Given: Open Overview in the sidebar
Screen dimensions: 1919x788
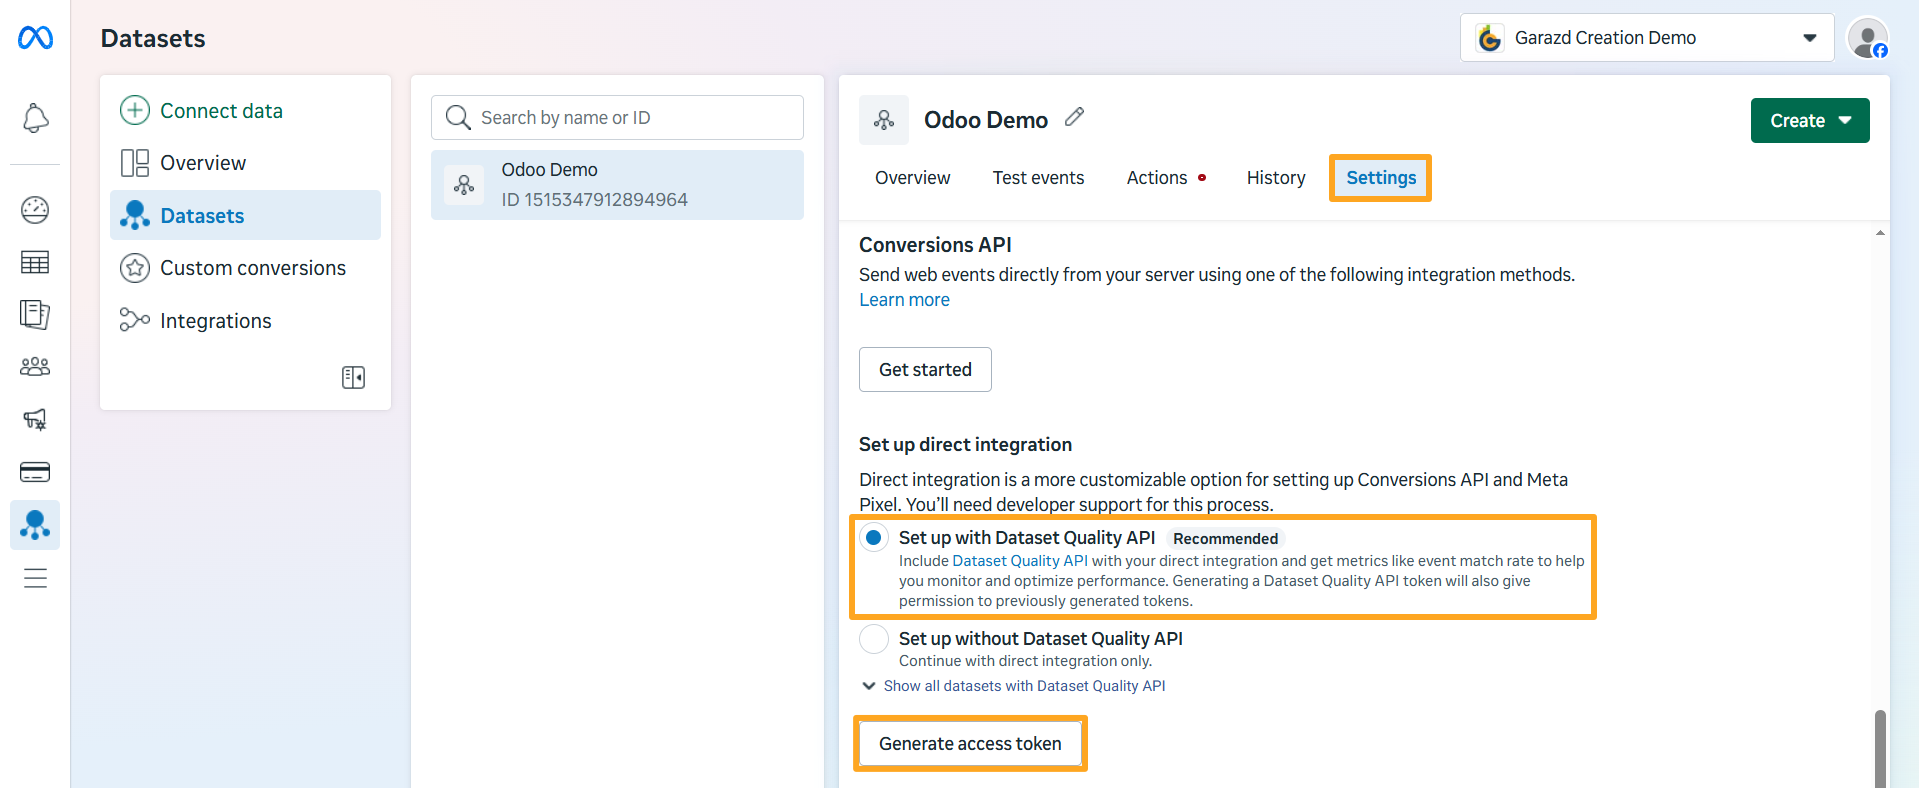Looking at the screenshot, I should (x=203, y=163).
